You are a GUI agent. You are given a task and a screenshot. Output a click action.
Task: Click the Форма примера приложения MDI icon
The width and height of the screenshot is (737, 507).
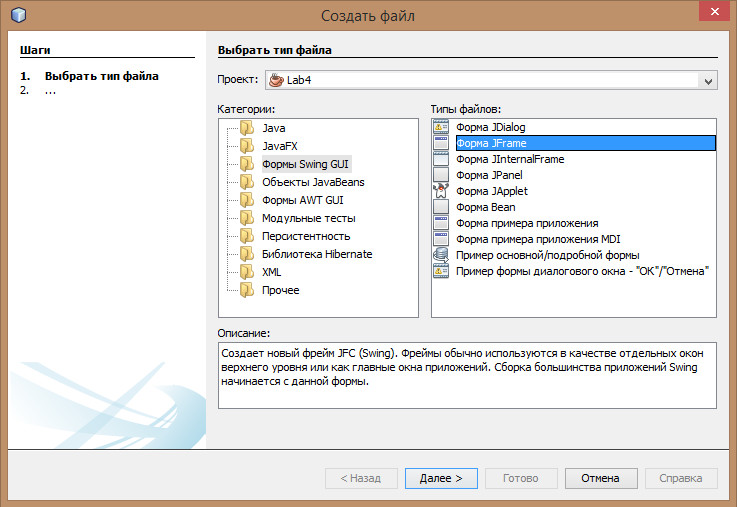pos(441,239)
